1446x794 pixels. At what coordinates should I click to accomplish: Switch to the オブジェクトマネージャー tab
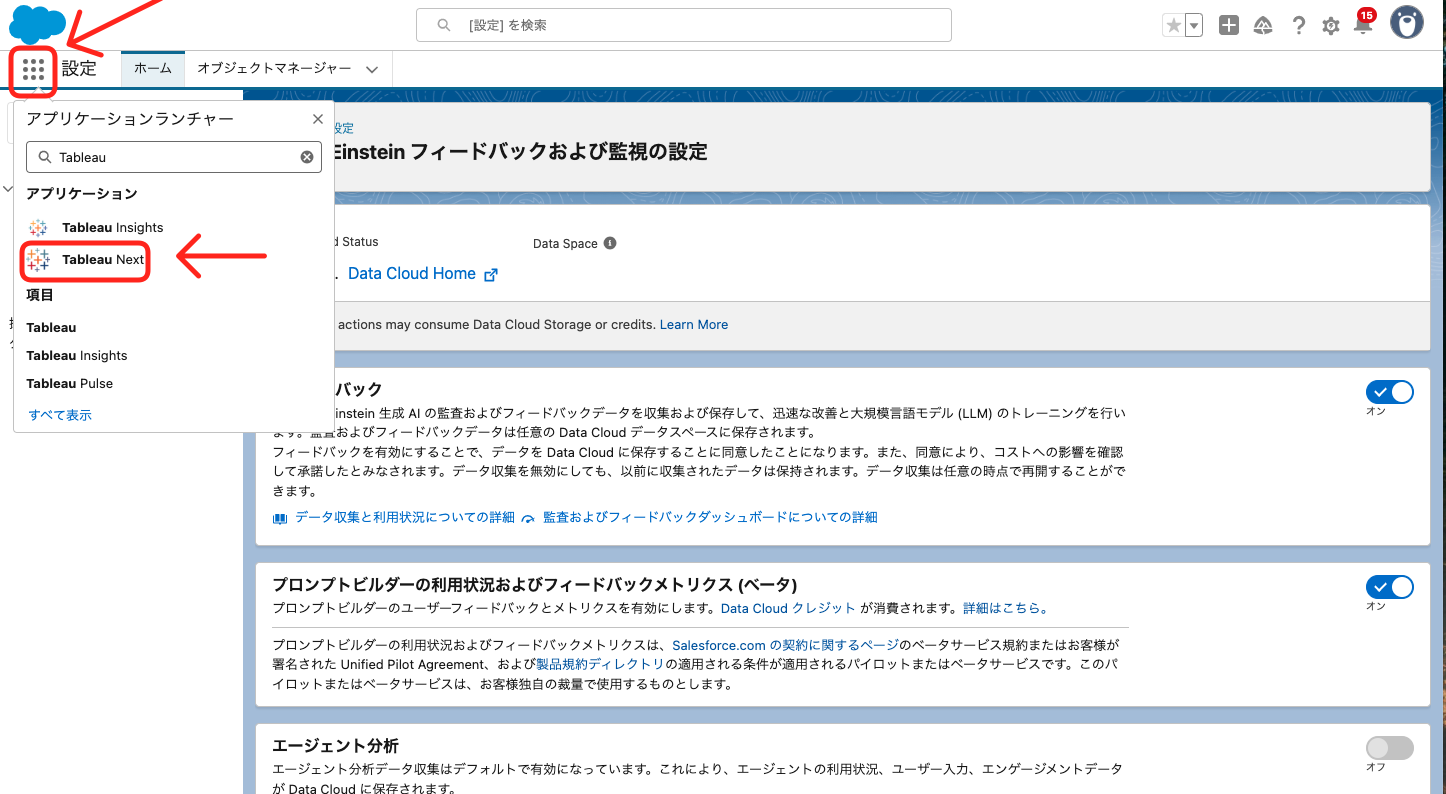(x=274, y=68)
